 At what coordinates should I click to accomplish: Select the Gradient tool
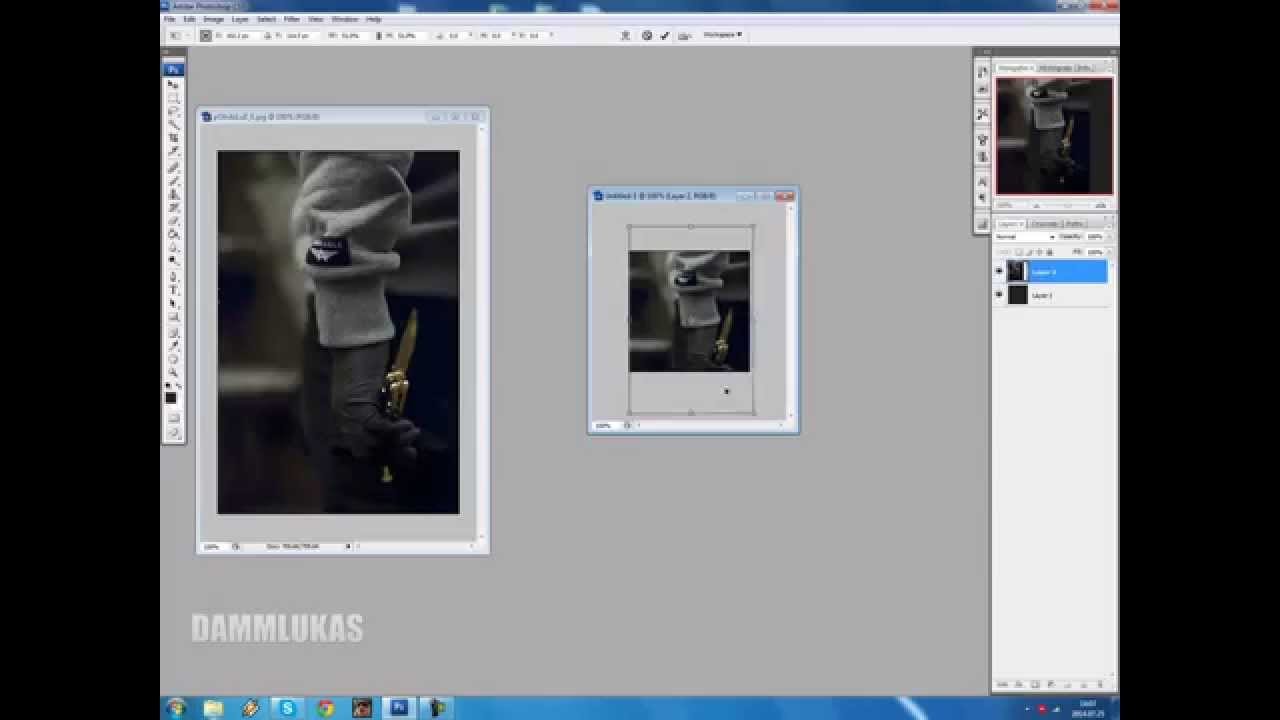173,233
